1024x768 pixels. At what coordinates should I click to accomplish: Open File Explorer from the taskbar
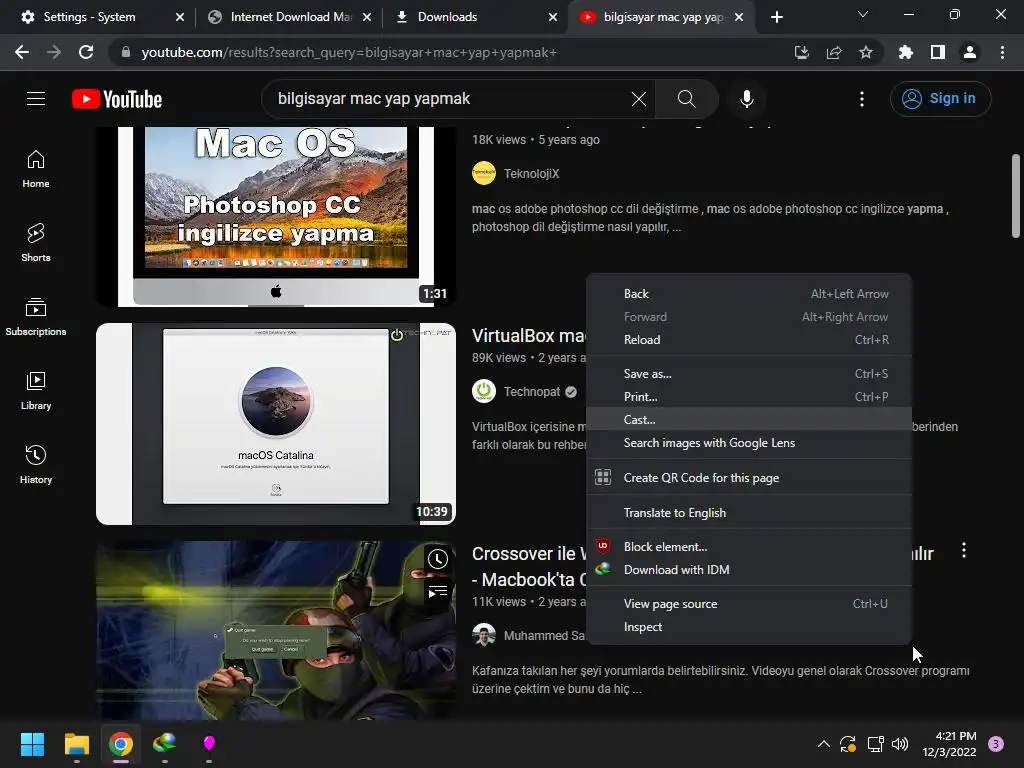76,744
